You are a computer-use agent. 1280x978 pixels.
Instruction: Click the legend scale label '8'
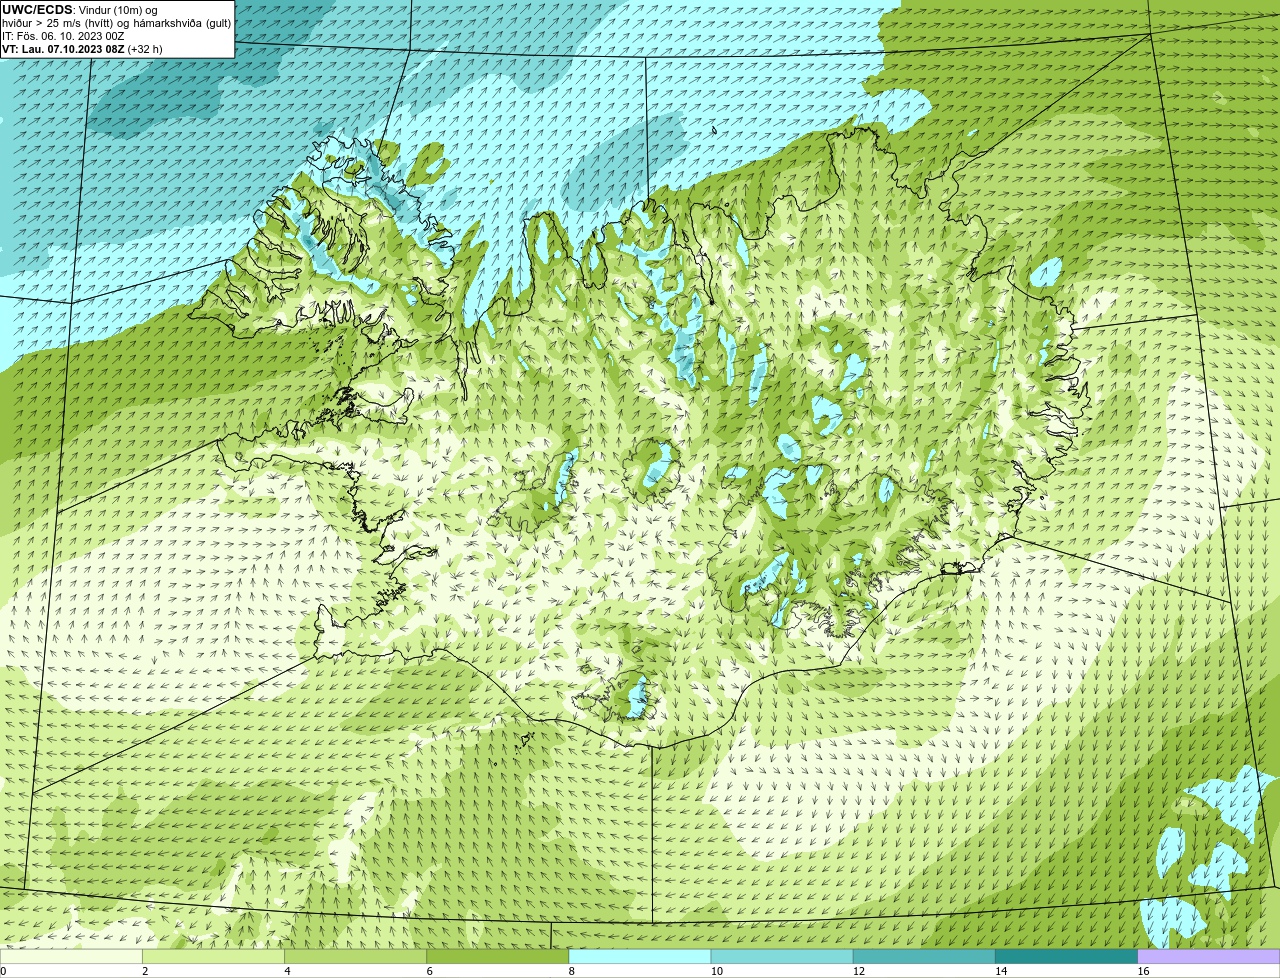coord(572,971)
